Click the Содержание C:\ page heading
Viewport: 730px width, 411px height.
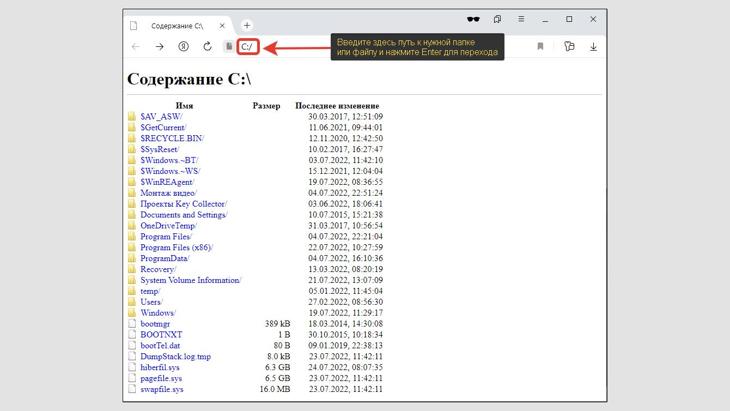point(189,79)
